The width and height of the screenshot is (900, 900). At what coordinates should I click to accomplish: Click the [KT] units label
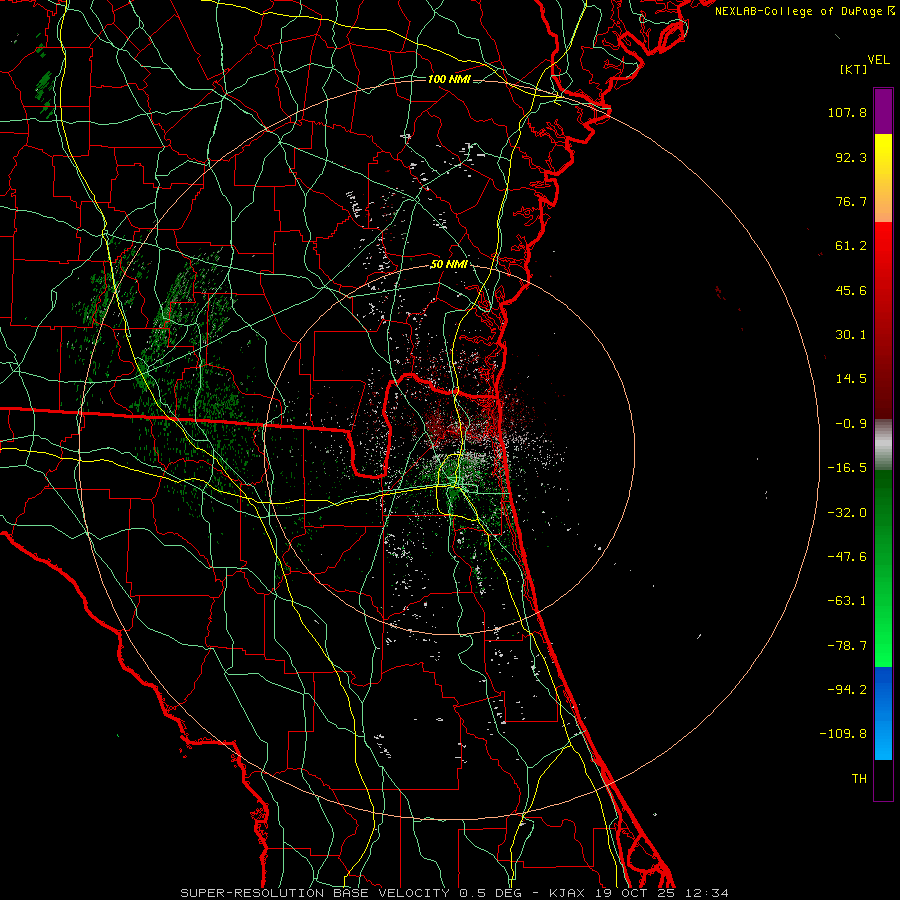pos(853,69)
